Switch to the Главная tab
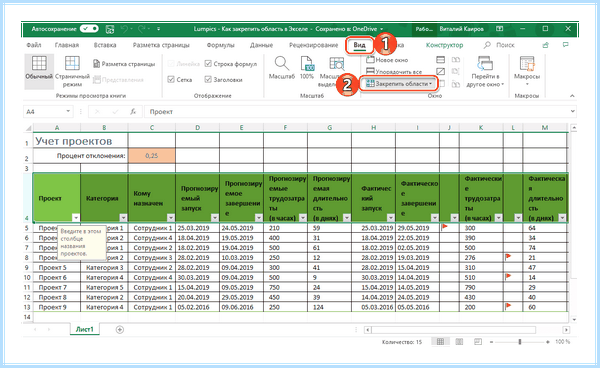Image resolution: width=600 pixels, height=368 pixels. (67, 45)
